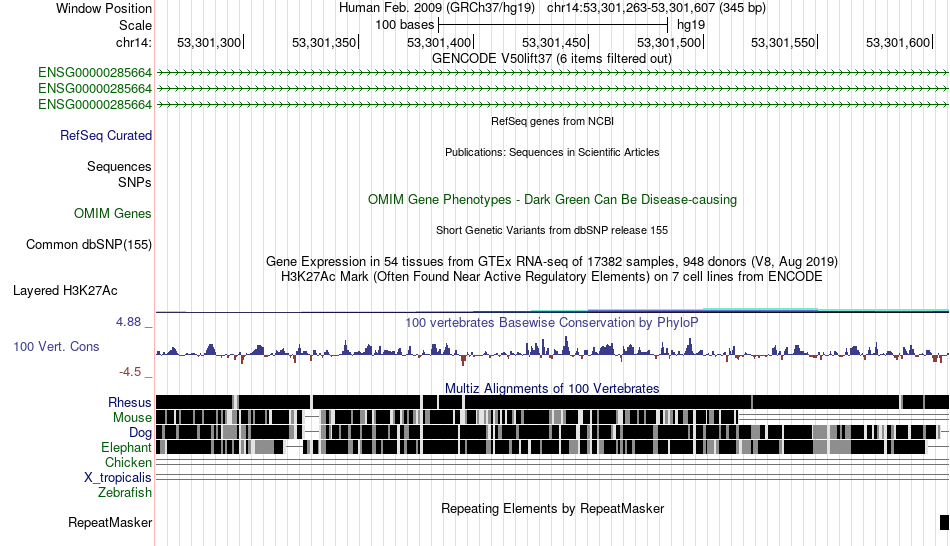Click Repeating Elements by RepeatMasker title
This screenshot has height=546, width=950.
tap(552, 508)
